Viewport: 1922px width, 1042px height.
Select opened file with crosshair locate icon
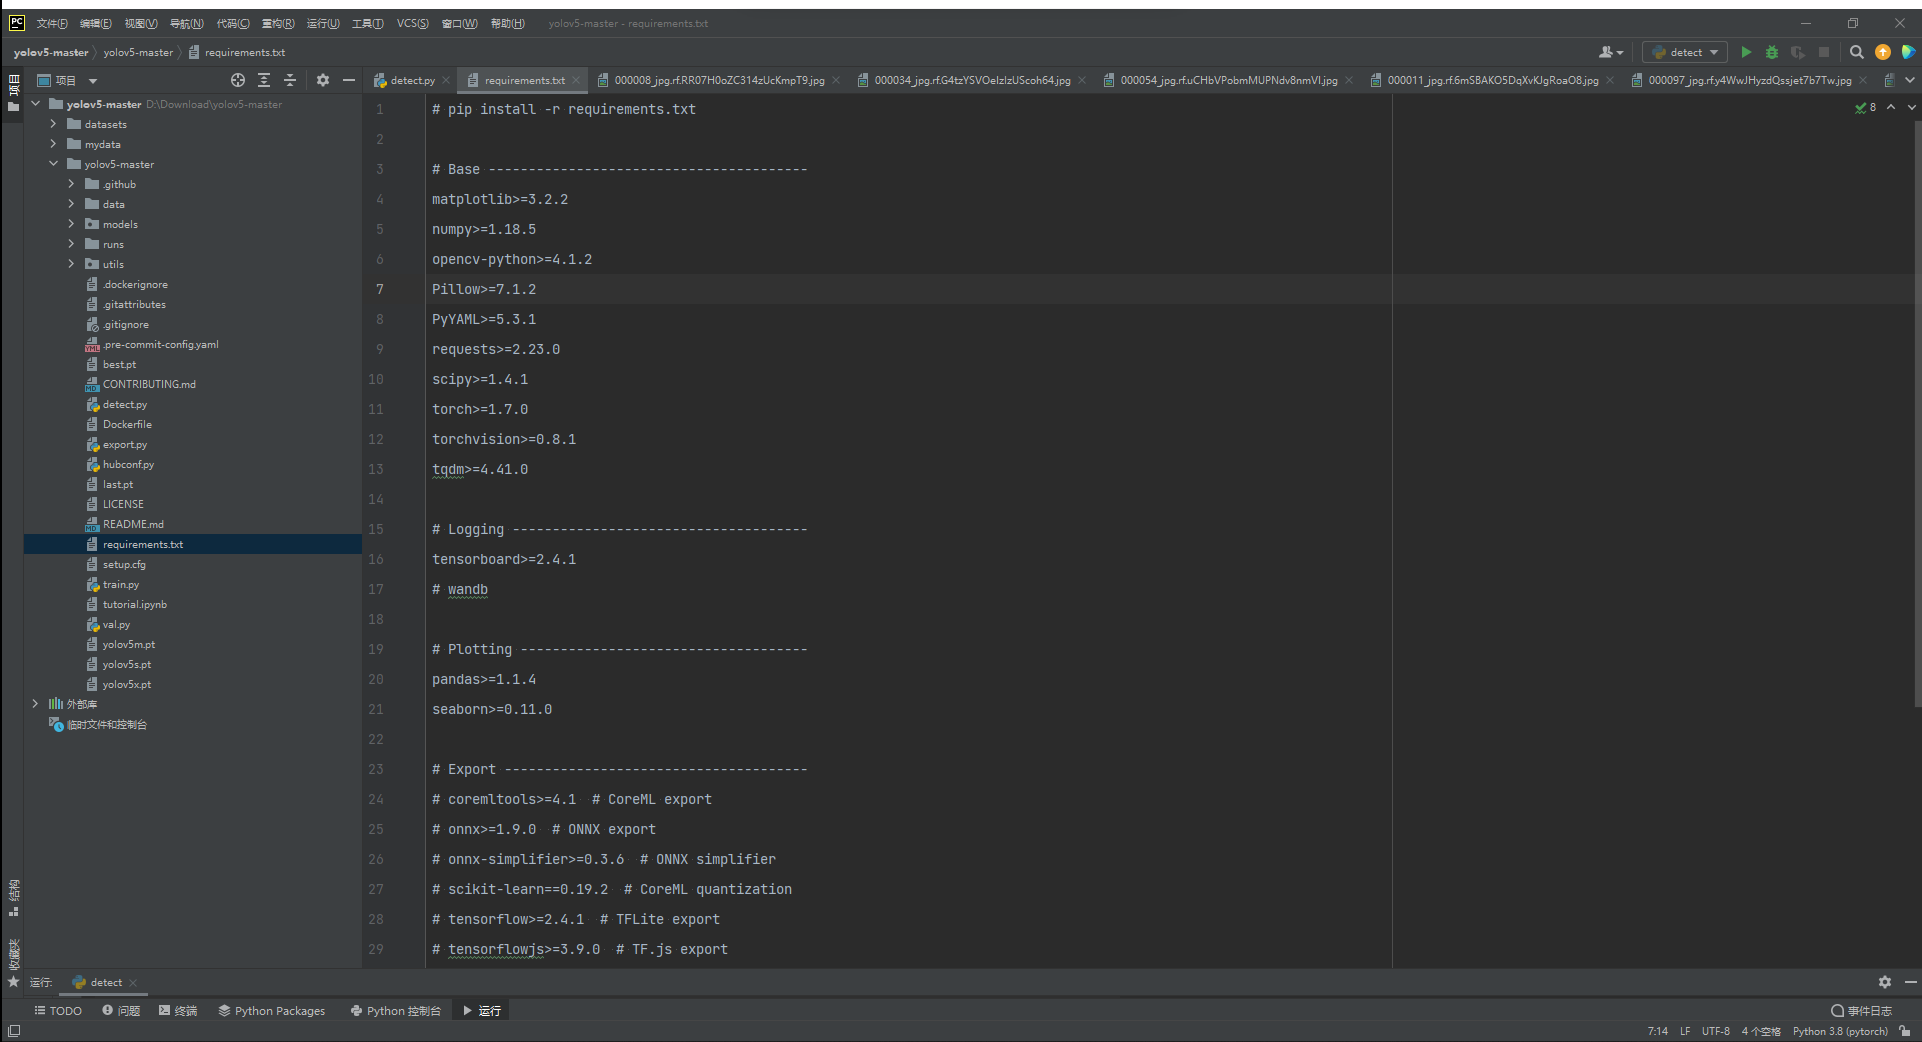coord(238,80)
